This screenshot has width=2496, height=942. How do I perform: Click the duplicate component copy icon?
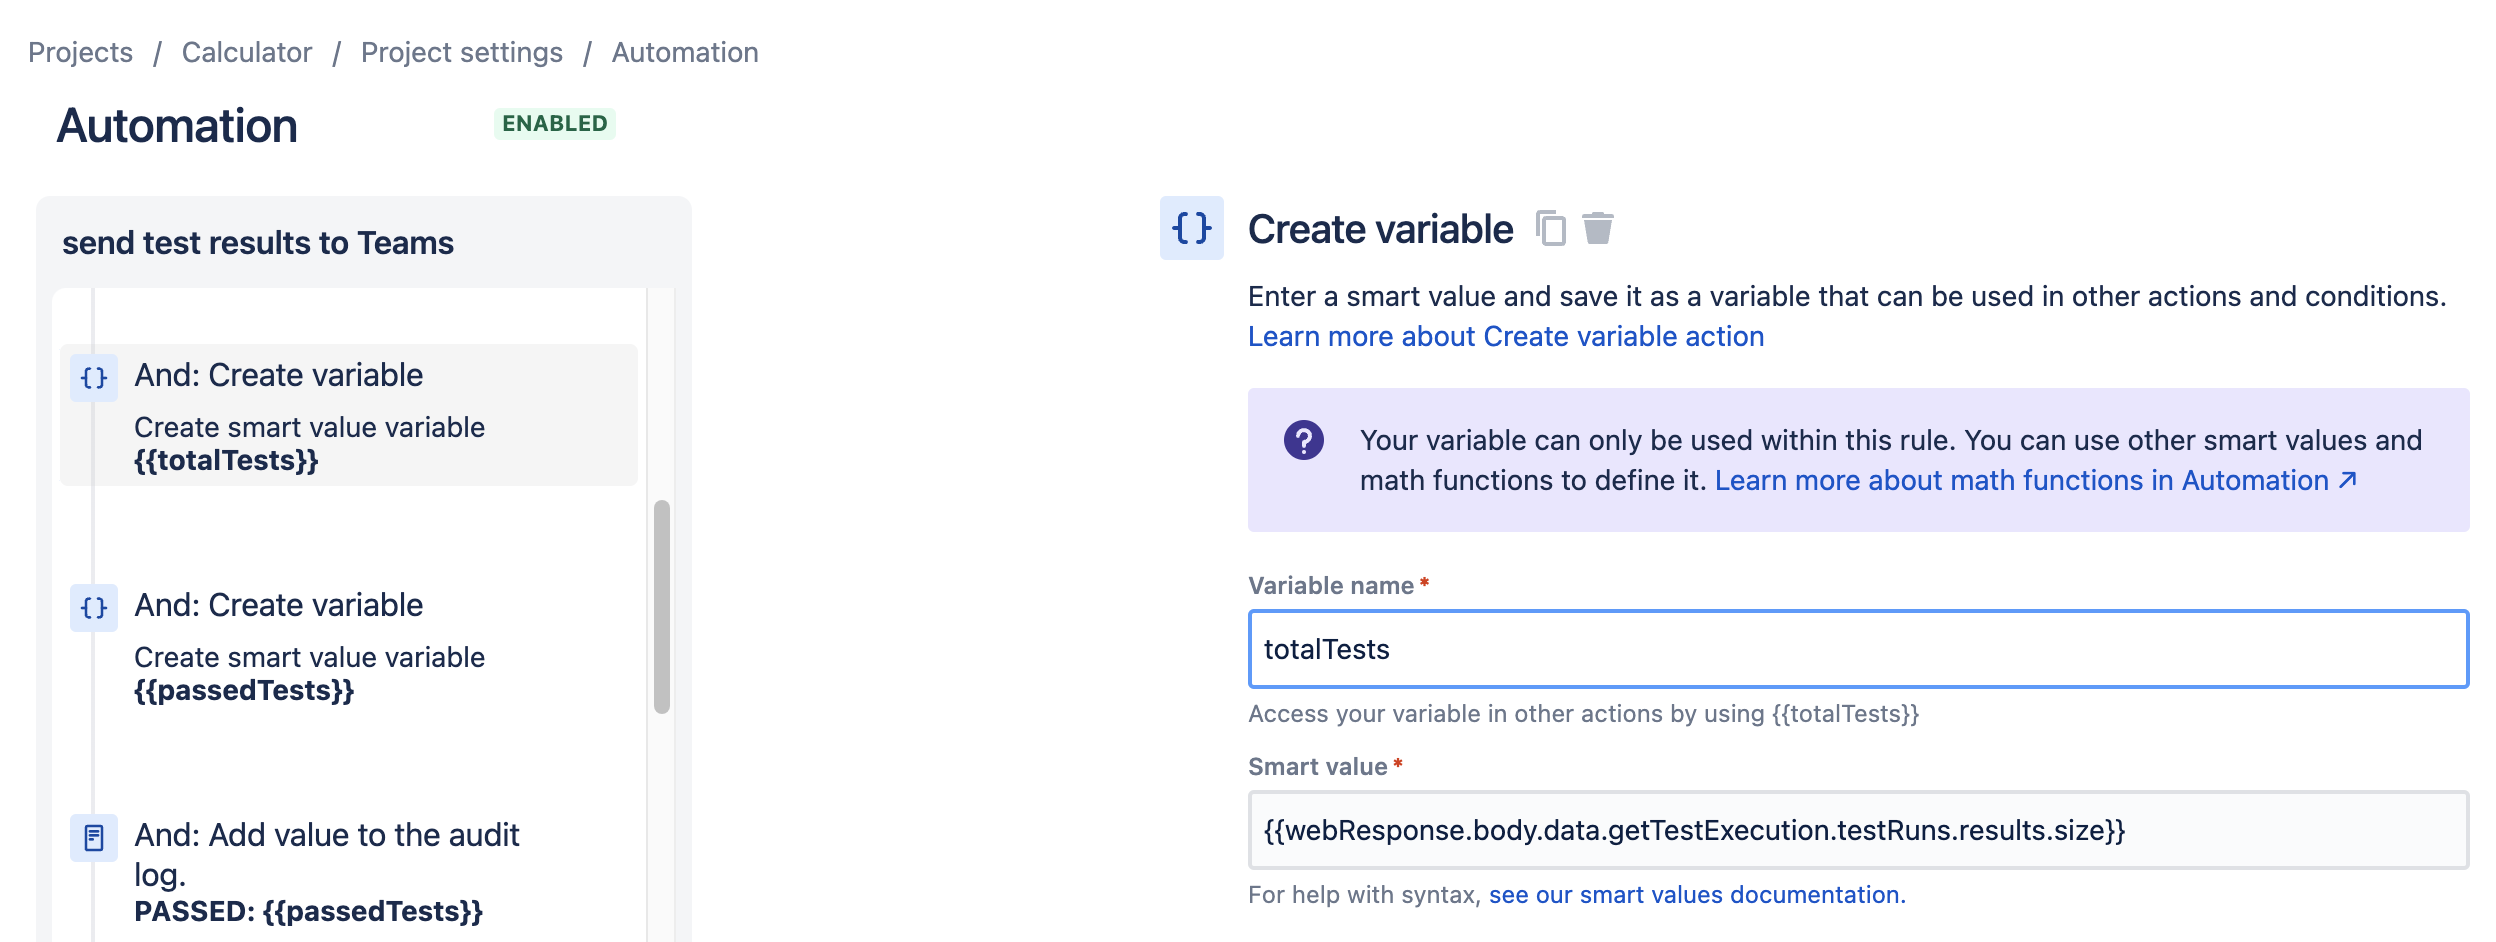[x=1550, y=228]
